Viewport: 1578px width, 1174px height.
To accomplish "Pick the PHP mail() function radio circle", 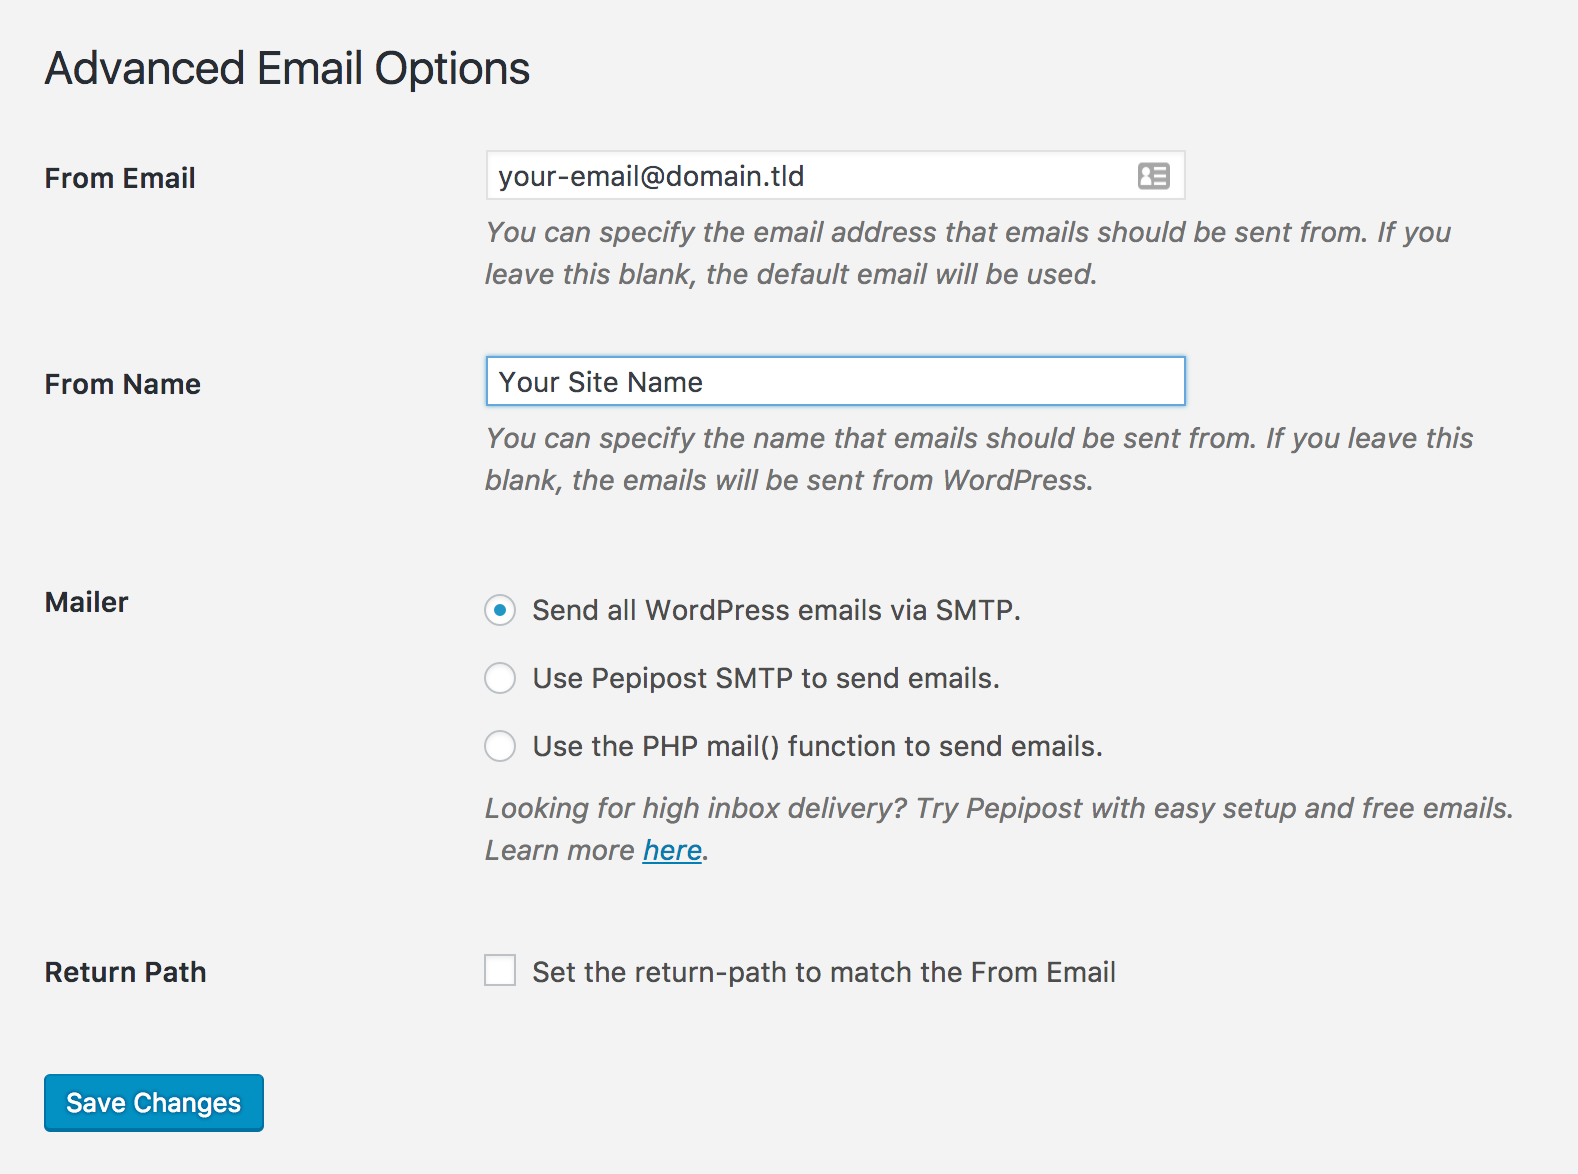I will coord(500,746).
